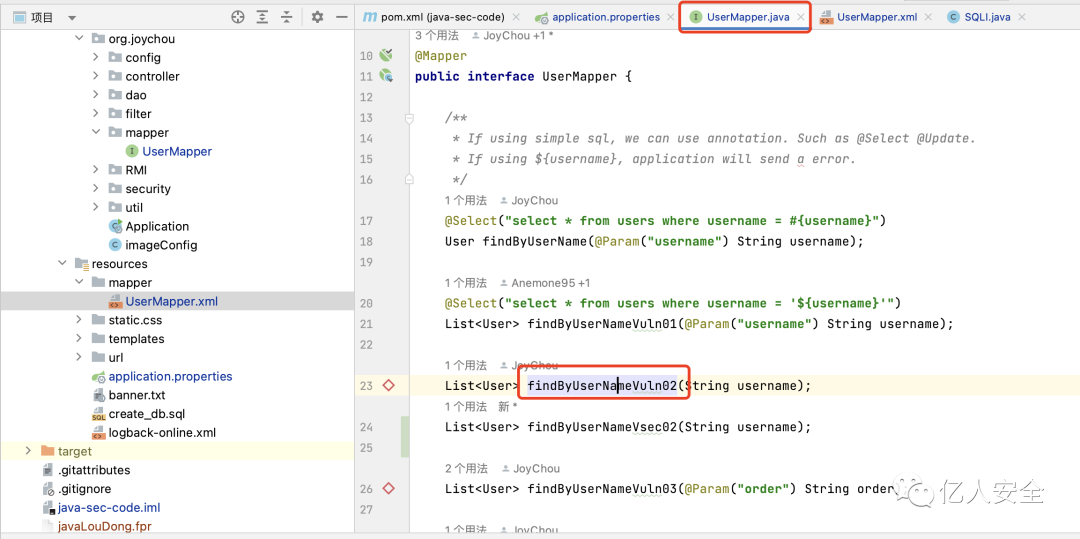Toggle Javadoc comment fold at line 13
Viewport: 1080px width, 539px height.
pyautogui.click(x=409, y=118)
